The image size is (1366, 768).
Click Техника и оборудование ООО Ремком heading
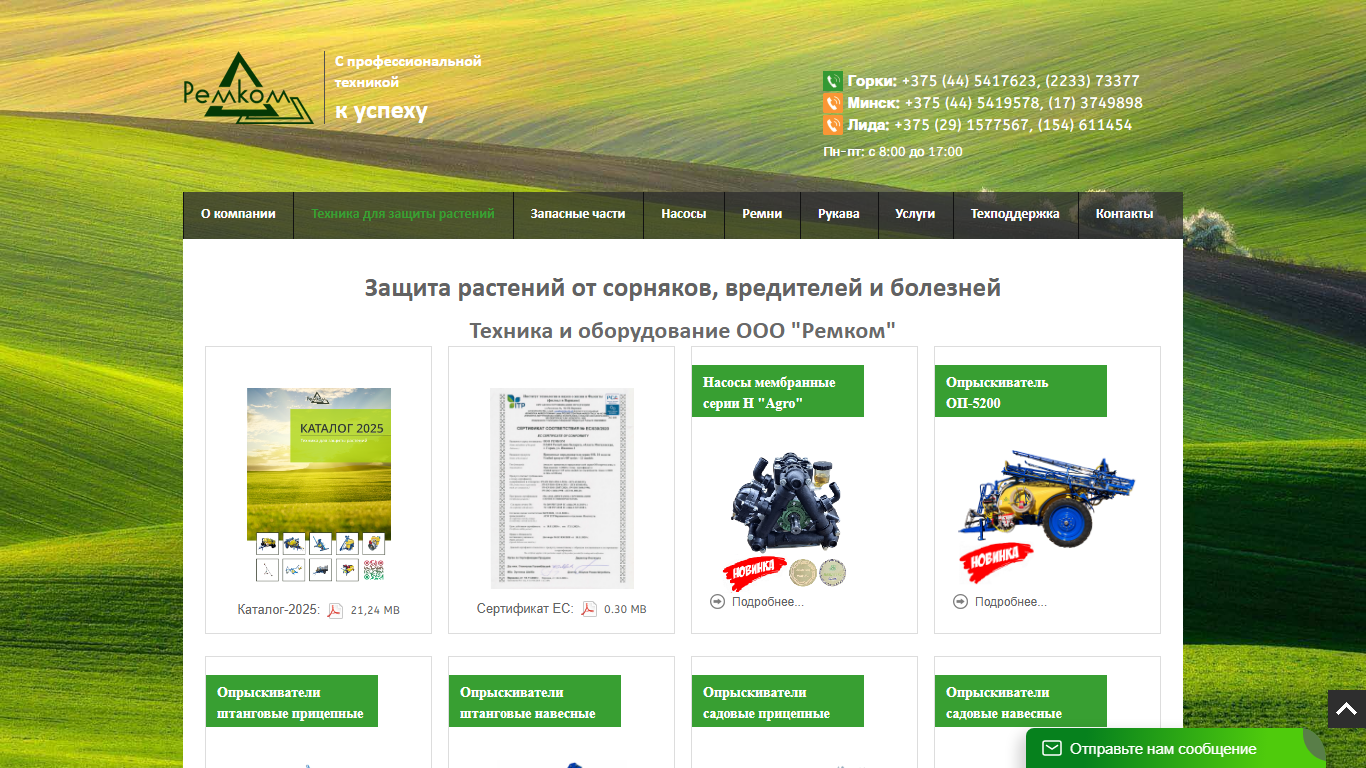pos(683,330)
